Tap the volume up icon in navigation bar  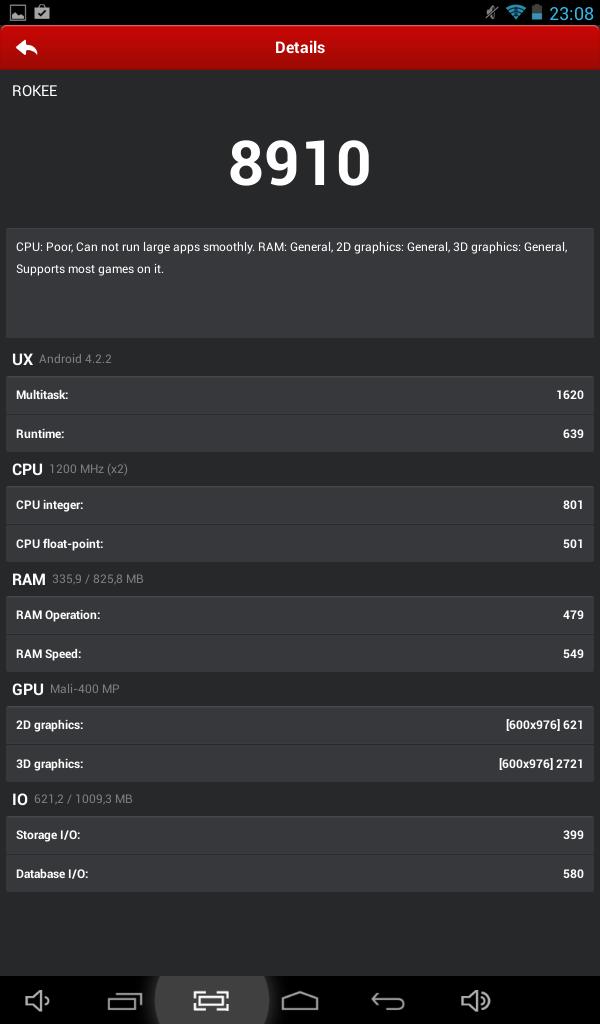point(476,1000)
